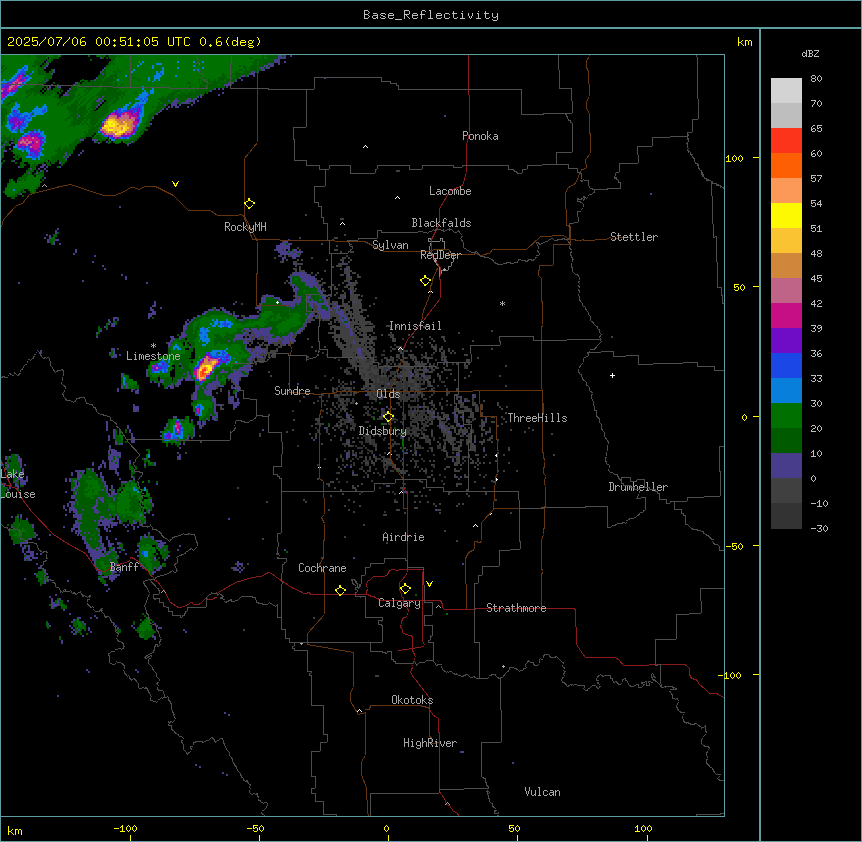Click the -30 value in dBZ legend
The height and width of the screenshot is (842, 862).
point(819,528)
